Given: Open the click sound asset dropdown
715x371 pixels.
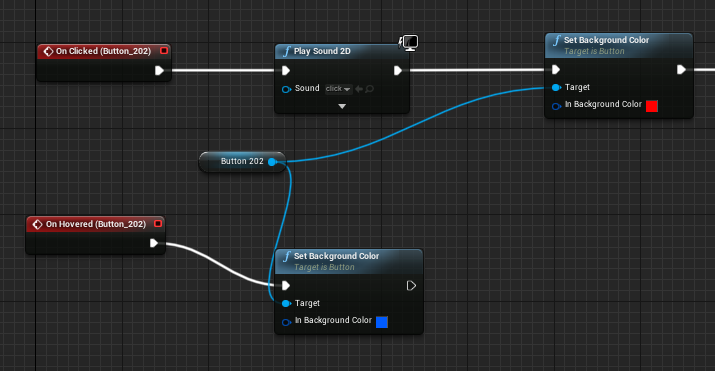Looking at the screenshot, I should click(338, 89).
